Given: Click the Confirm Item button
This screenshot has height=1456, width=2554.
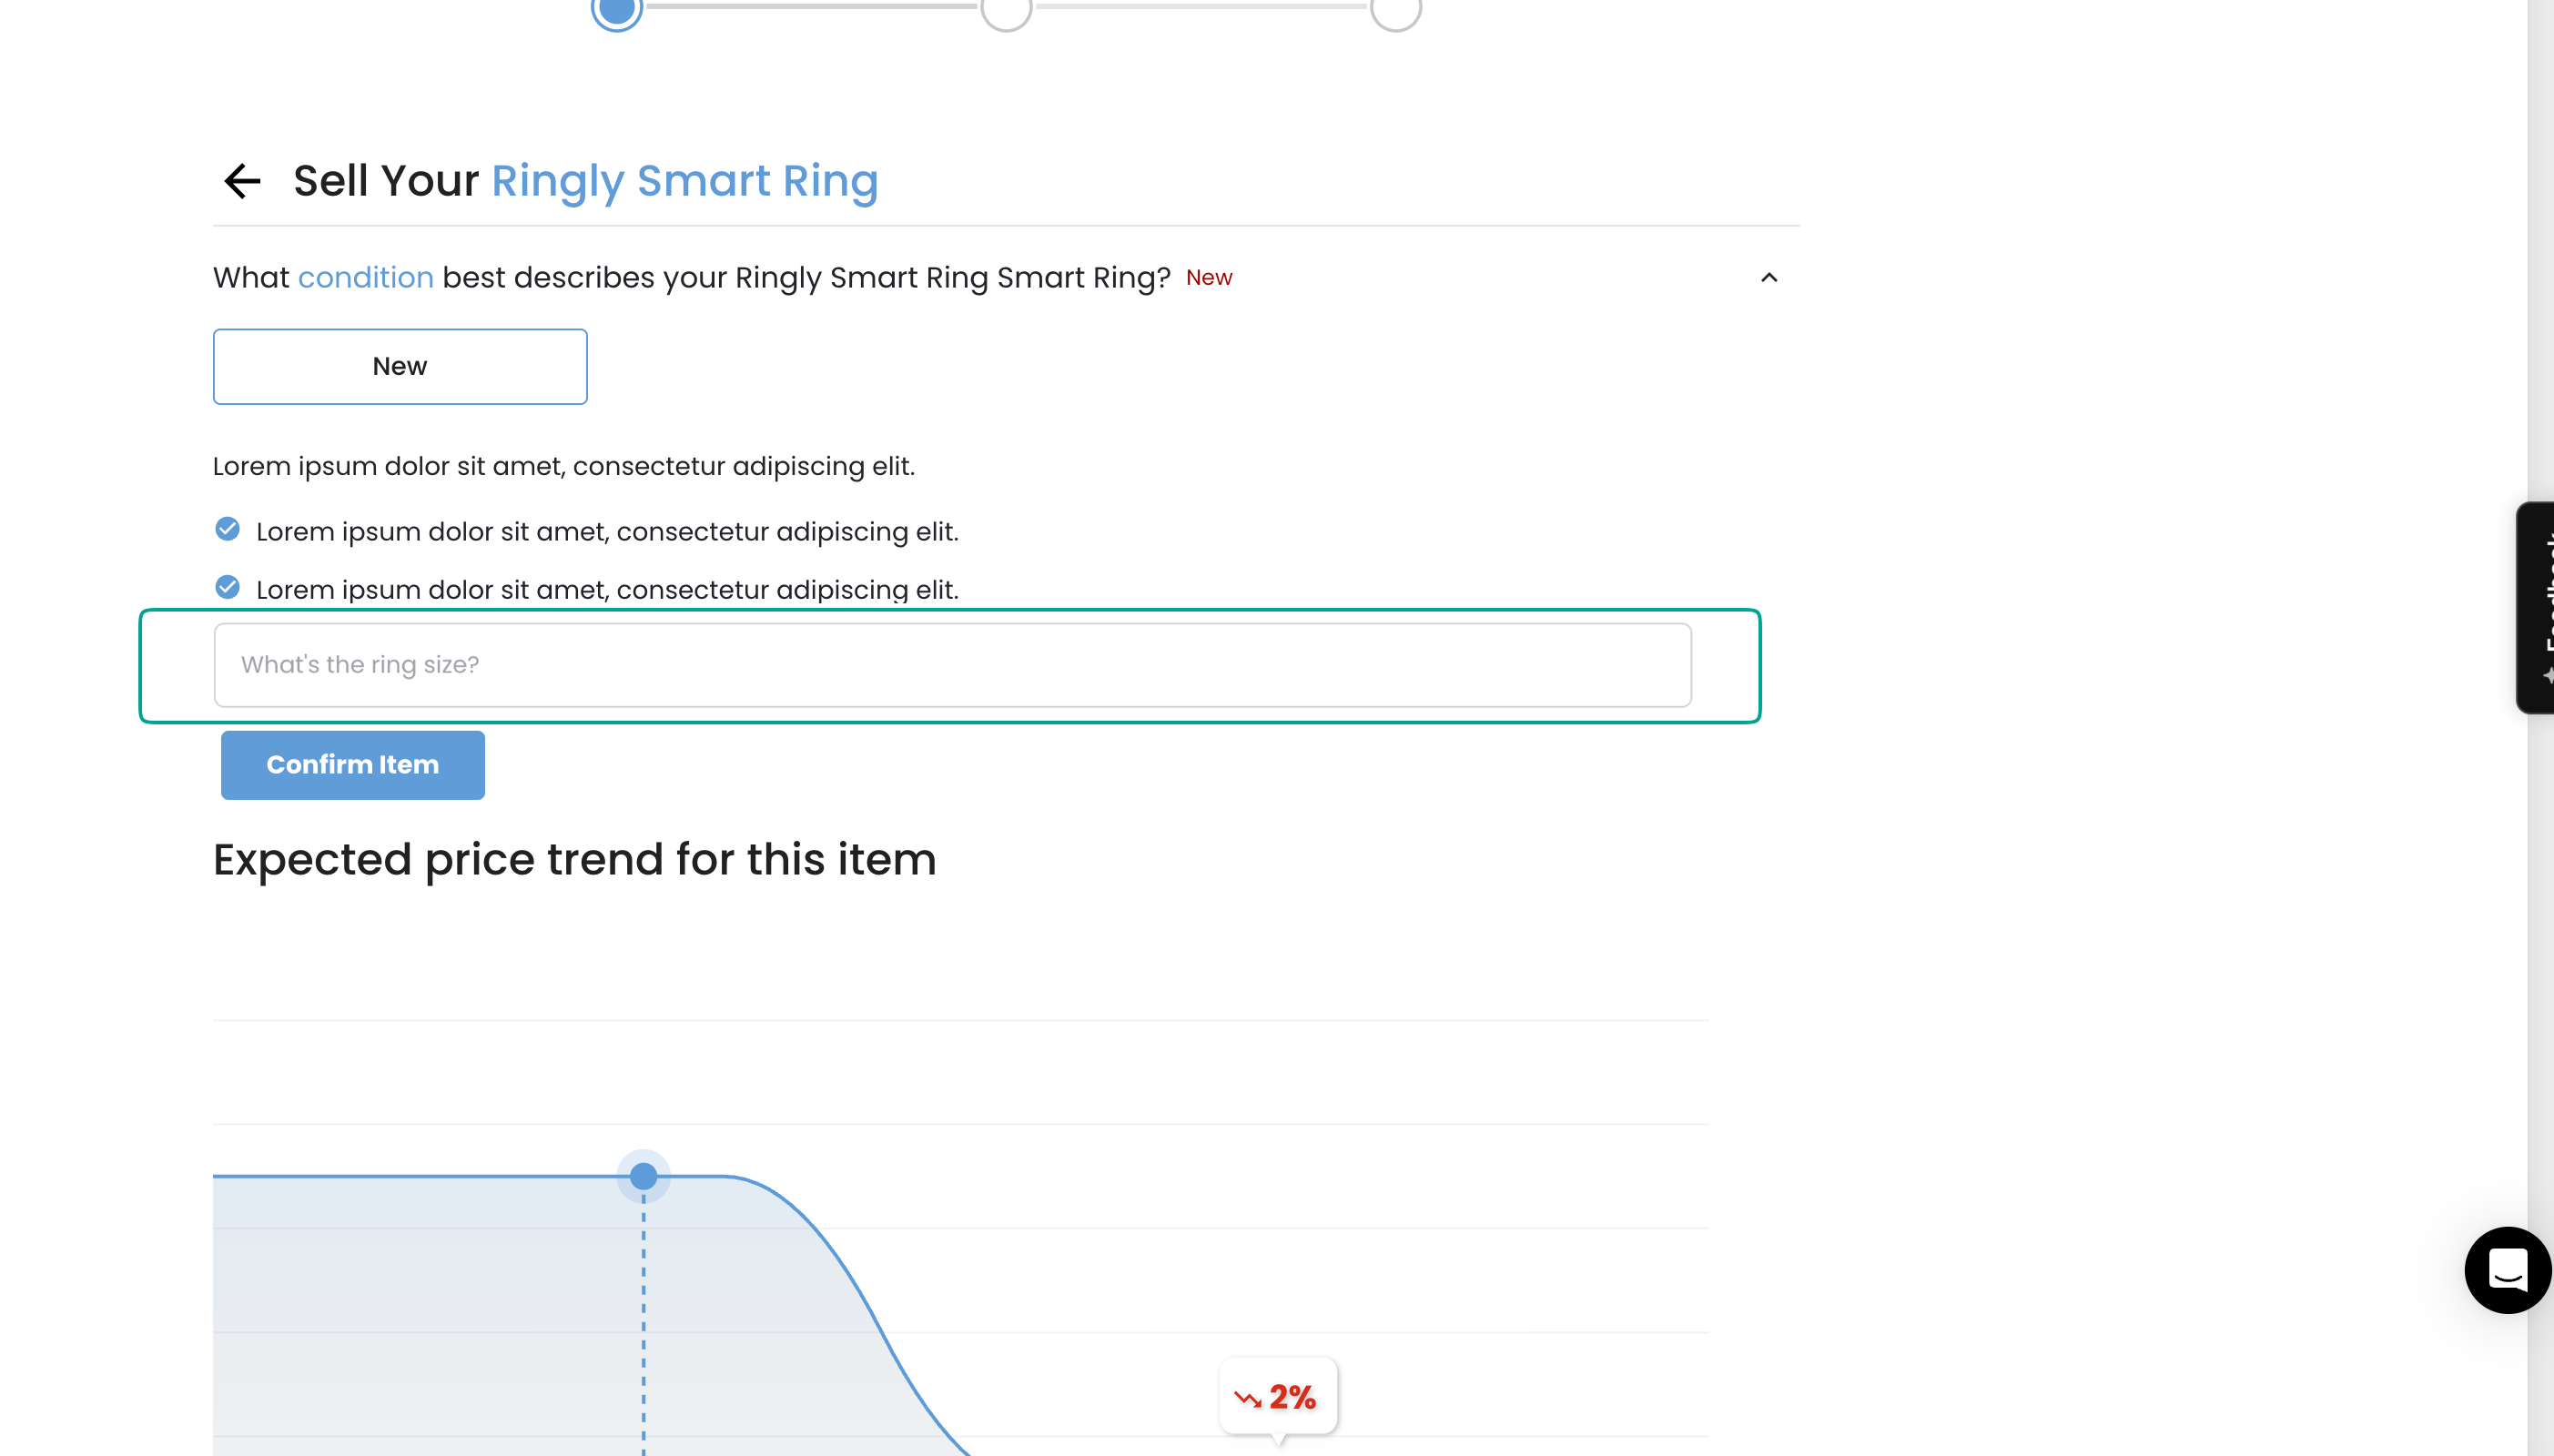Looking at the screenshot, I should [353, 765].
